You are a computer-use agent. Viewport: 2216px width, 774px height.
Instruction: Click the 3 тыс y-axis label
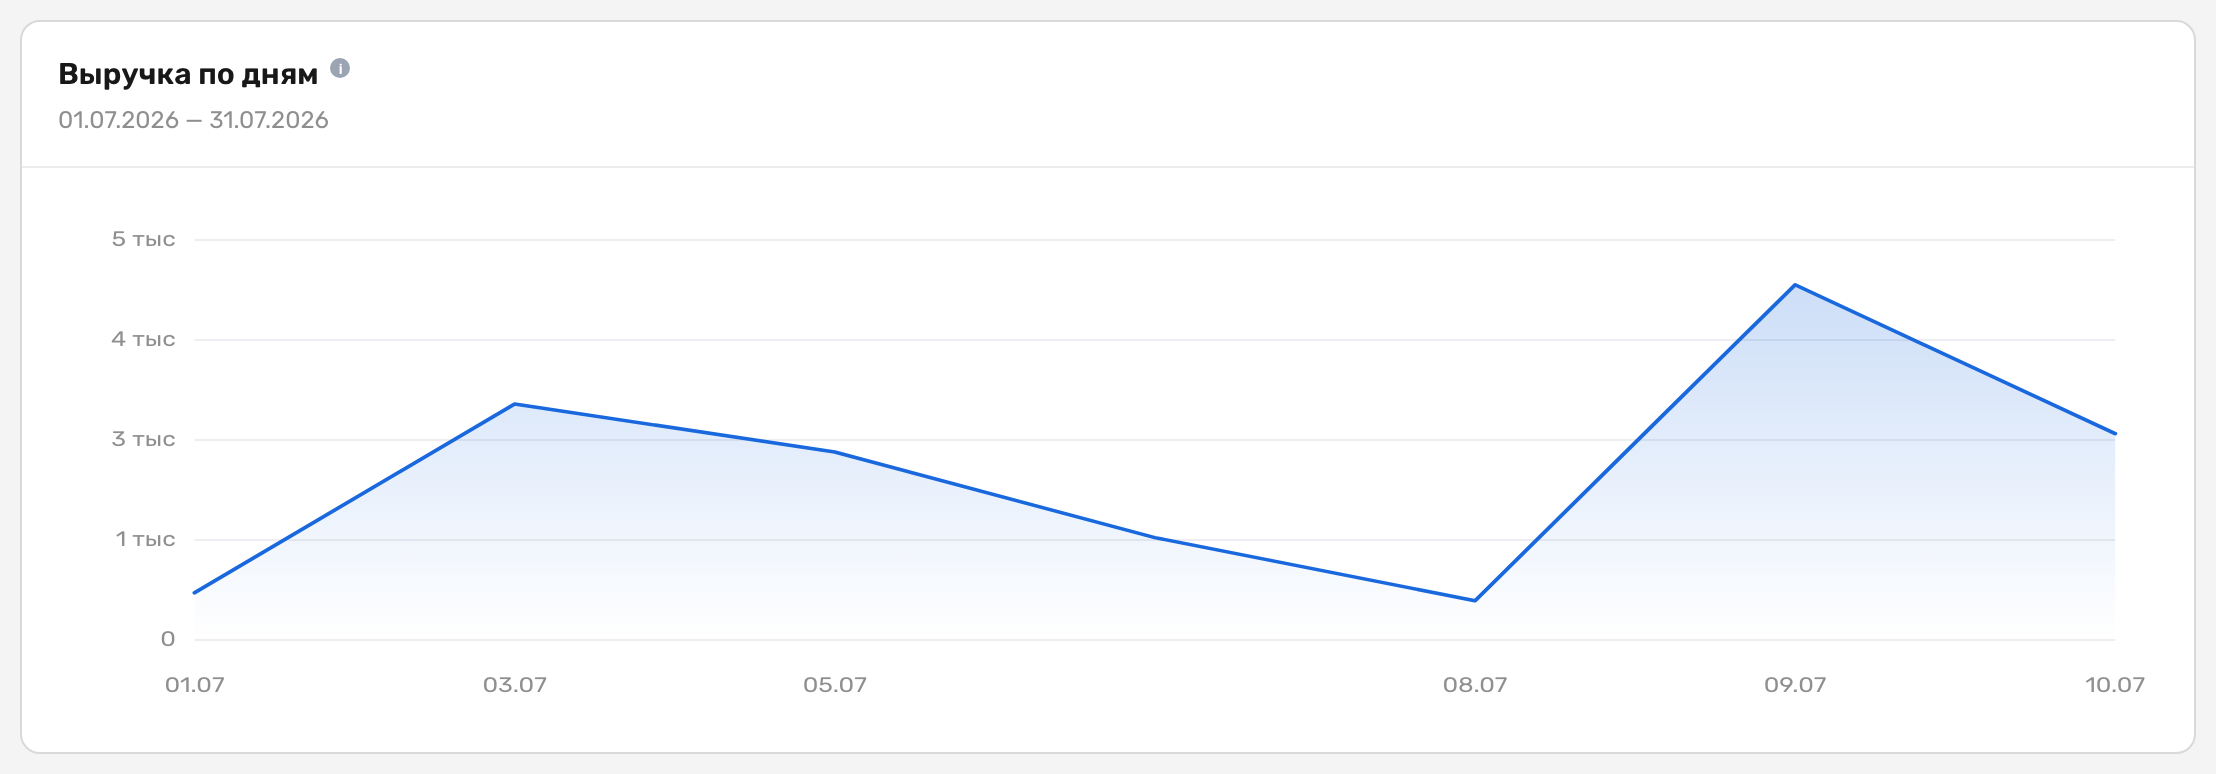click(x=143, y=439)
